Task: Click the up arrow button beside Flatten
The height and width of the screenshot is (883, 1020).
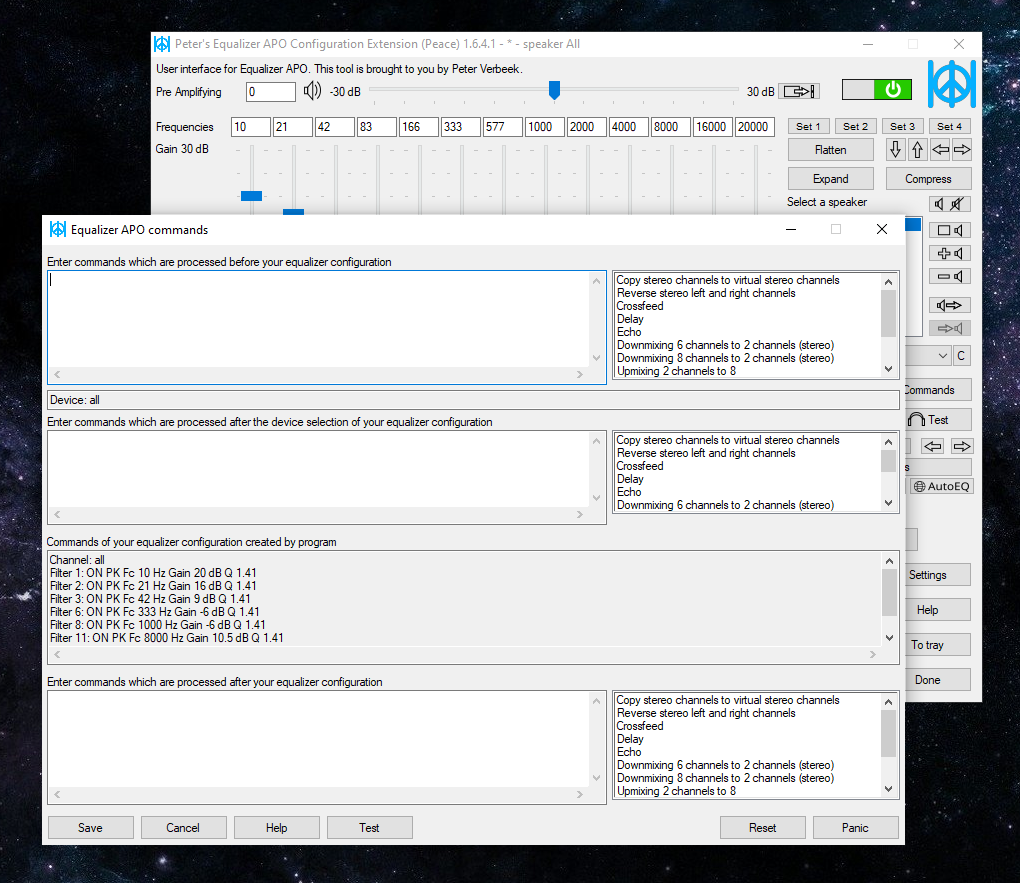Action: [x=917, y=150]
